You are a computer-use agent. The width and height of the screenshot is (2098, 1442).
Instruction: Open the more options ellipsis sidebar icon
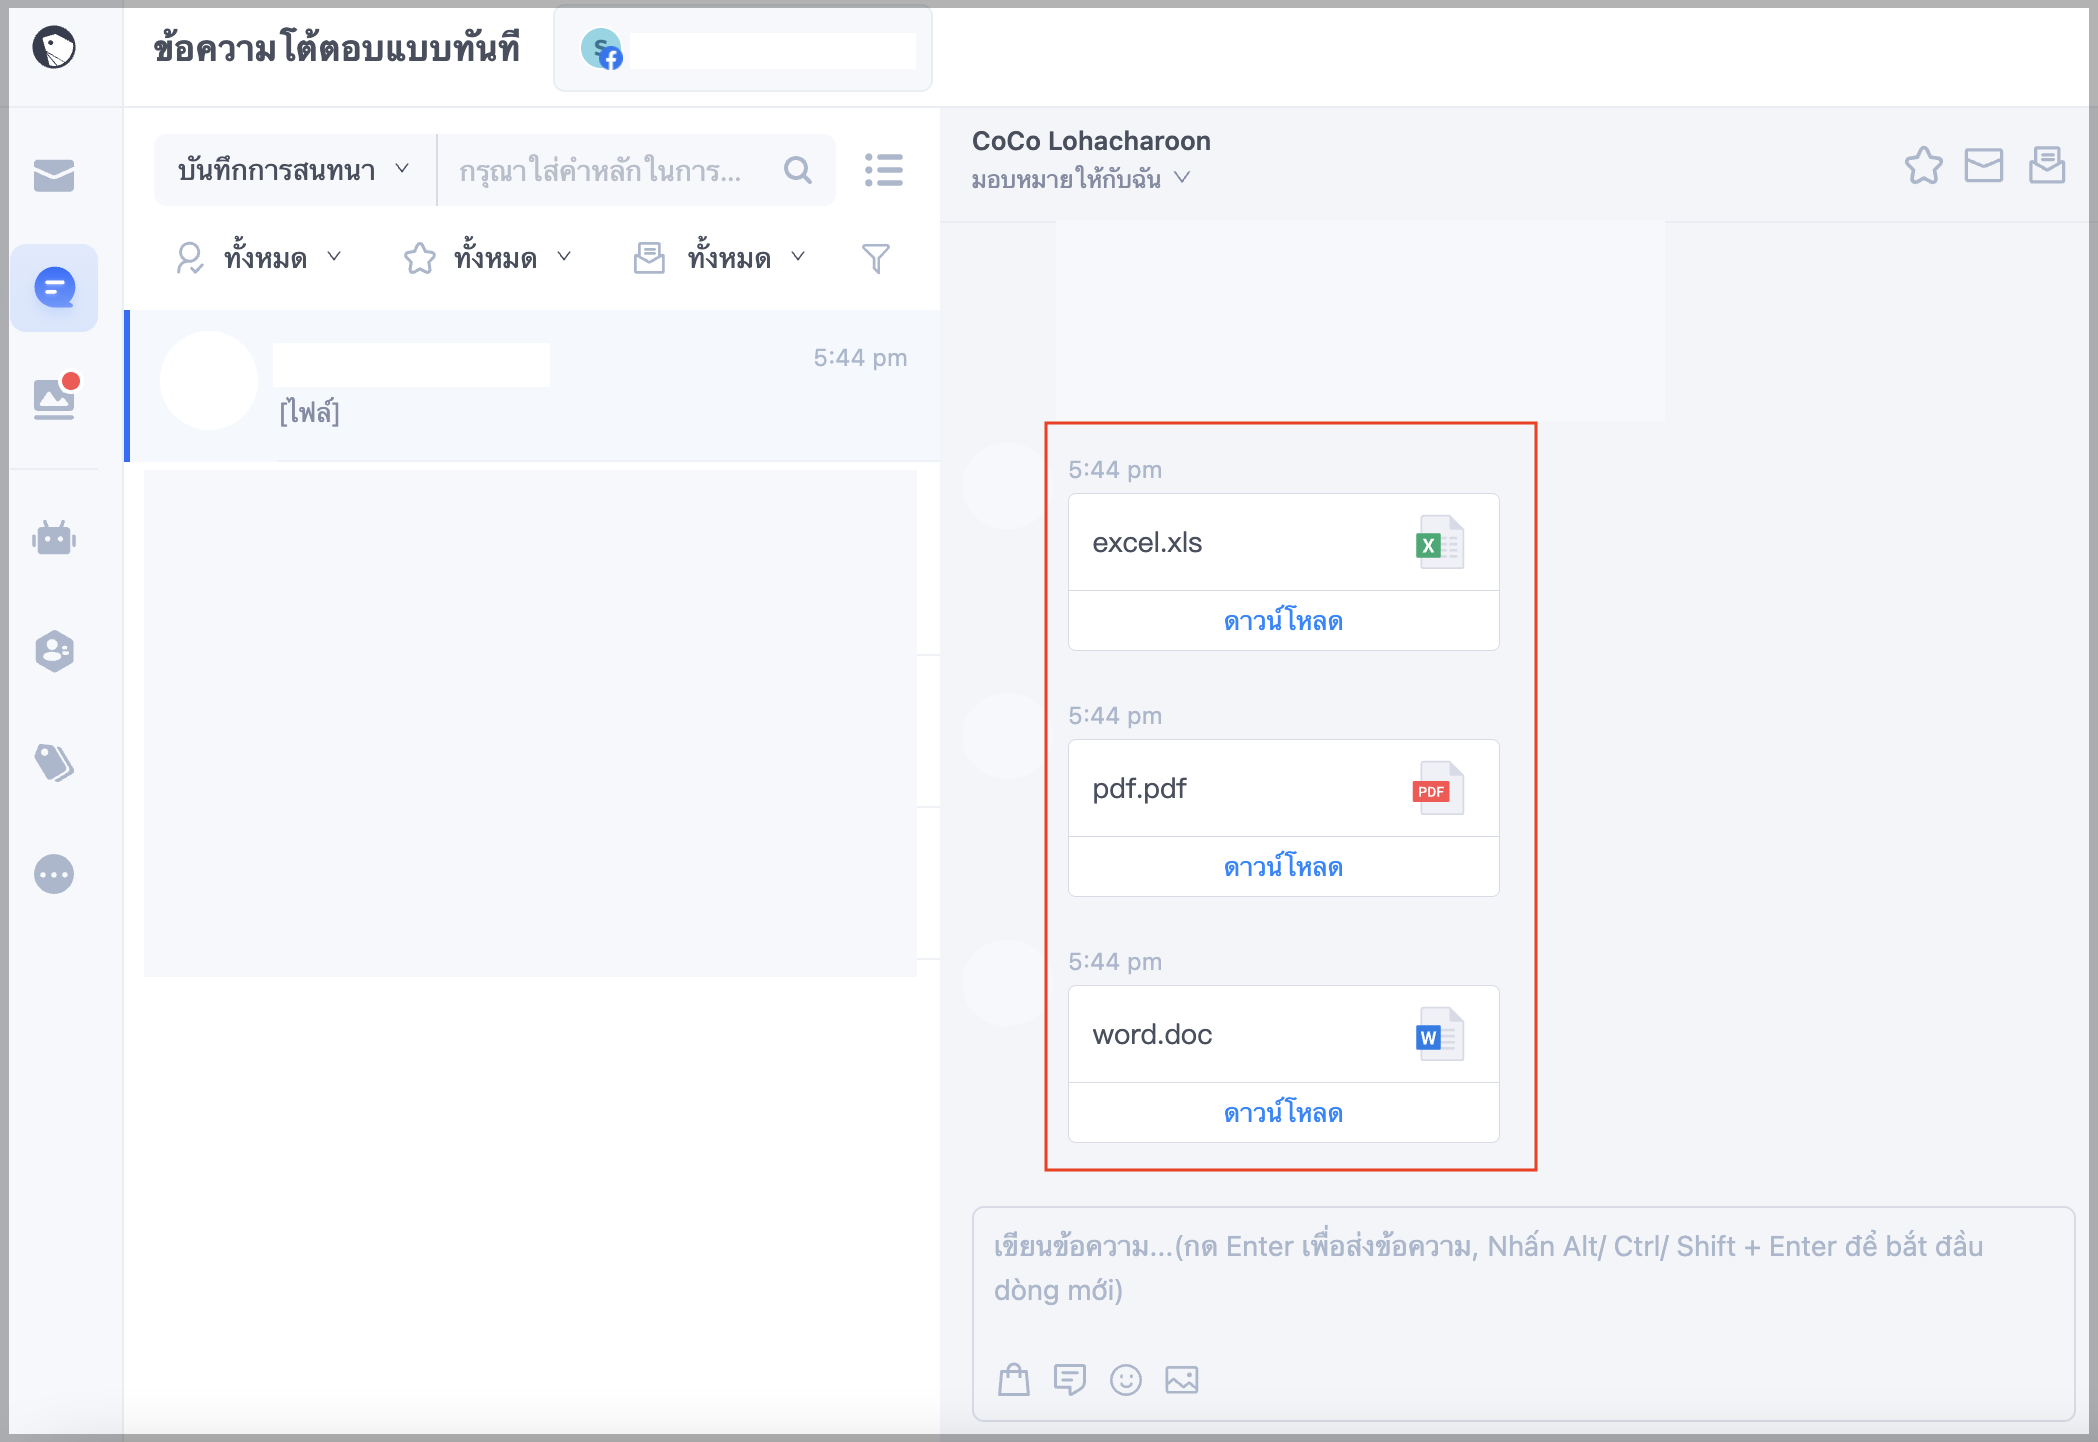[x=54, y=874]
